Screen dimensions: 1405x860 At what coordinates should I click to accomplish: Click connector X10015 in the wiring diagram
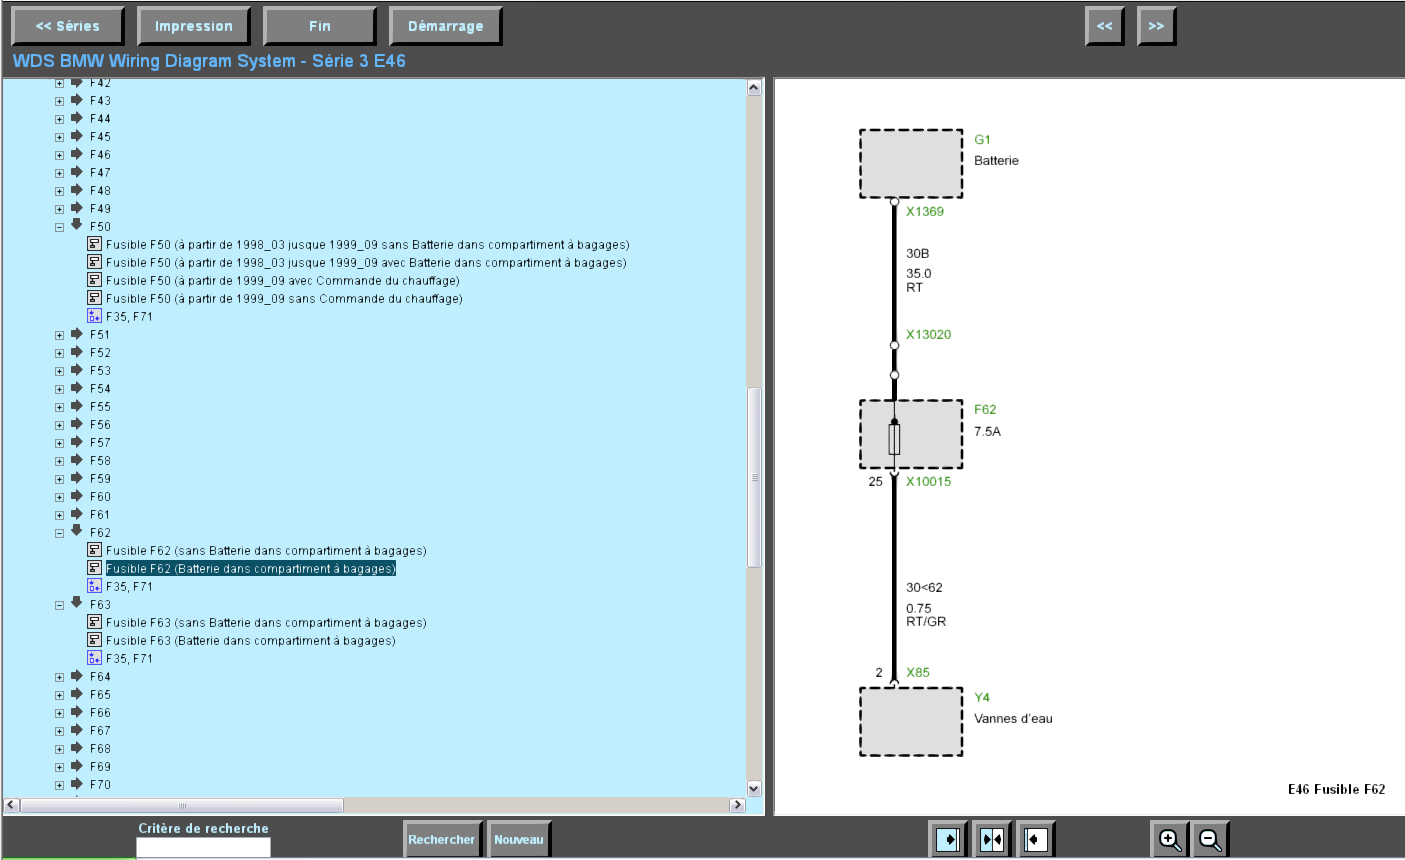tap(929, 481)
